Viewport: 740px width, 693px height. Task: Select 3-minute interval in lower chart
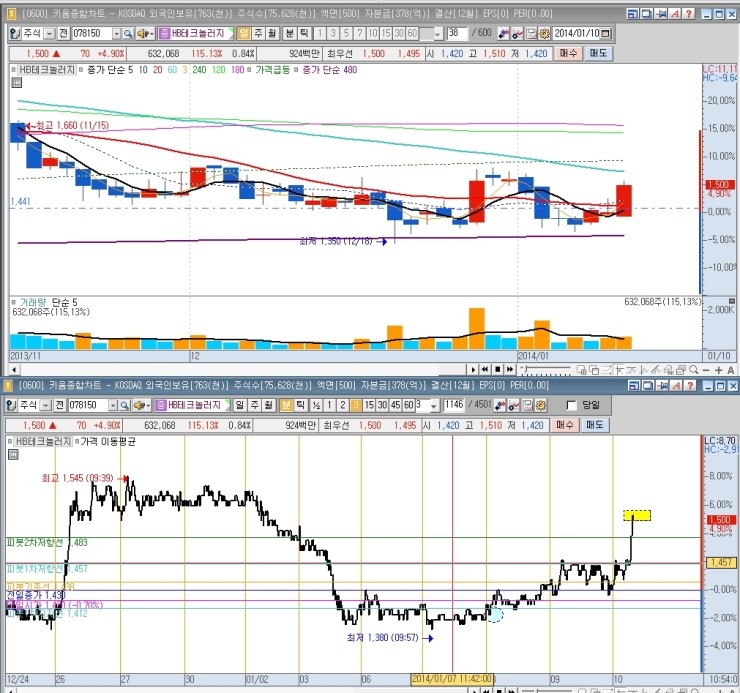[356, 405]
